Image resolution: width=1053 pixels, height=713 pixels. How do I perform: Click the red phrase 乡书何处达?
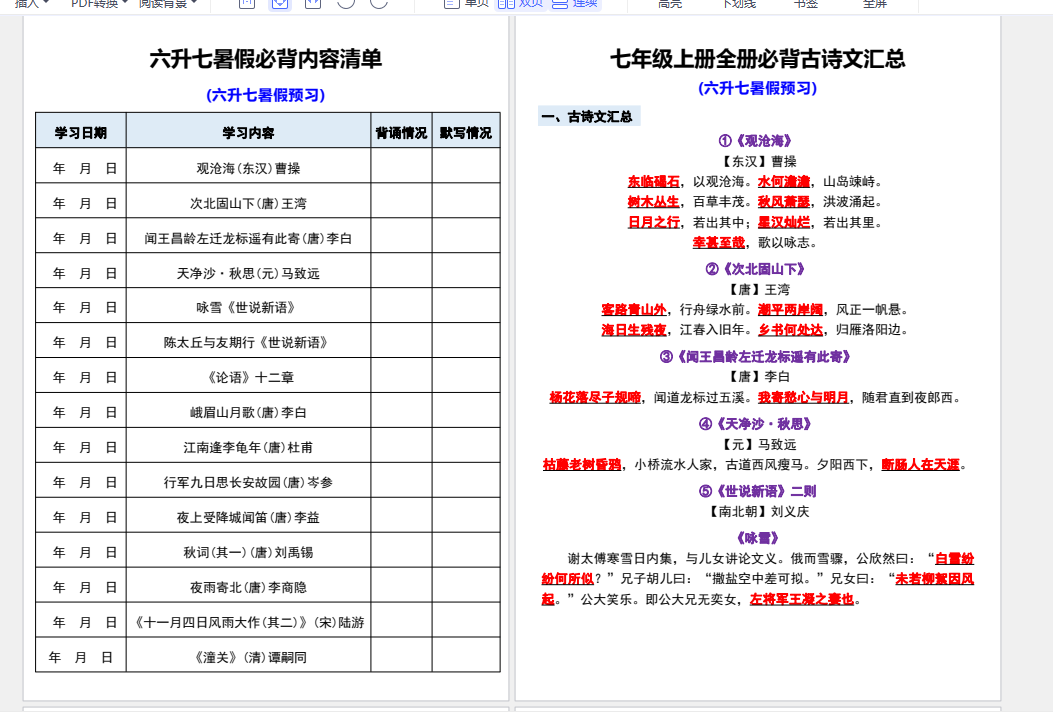[x=790, y=330]
